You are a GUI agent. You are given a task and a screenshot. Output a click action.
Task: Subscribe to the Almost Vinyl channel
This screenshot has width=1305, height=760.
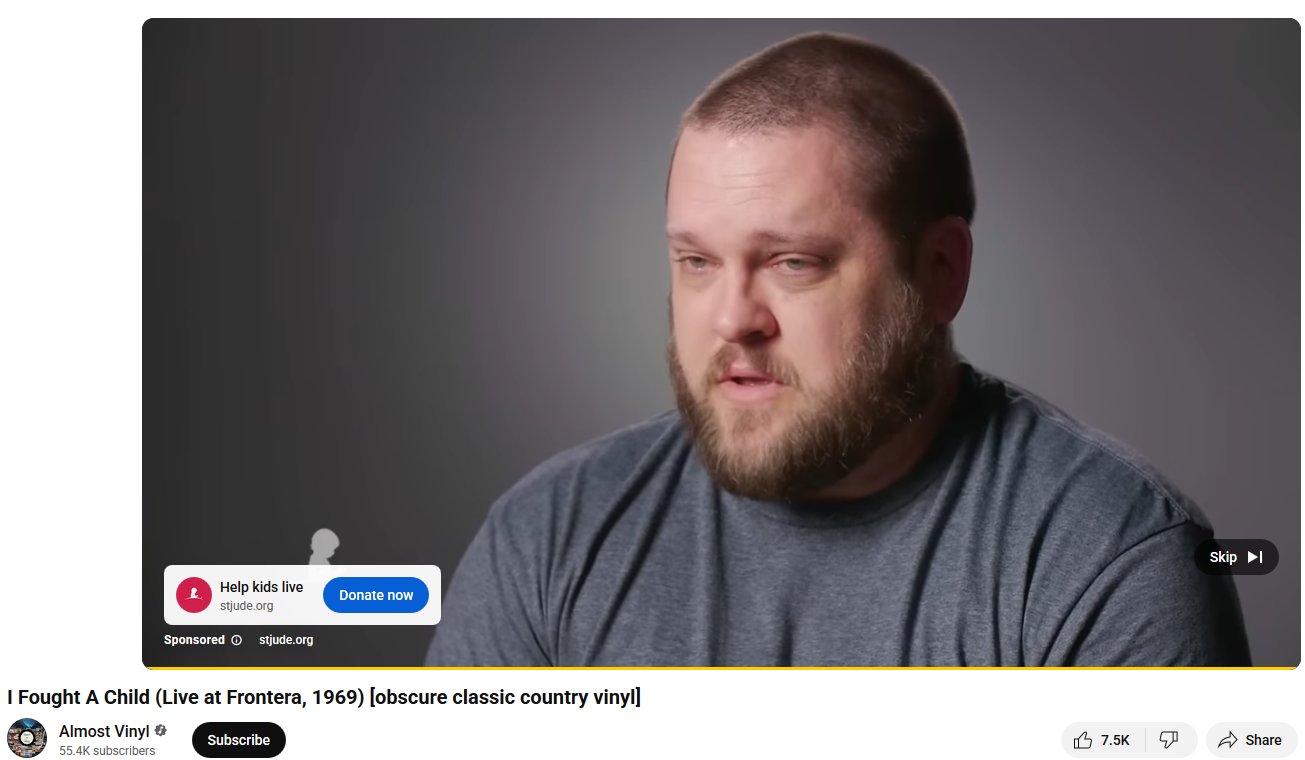pos(239,740)
